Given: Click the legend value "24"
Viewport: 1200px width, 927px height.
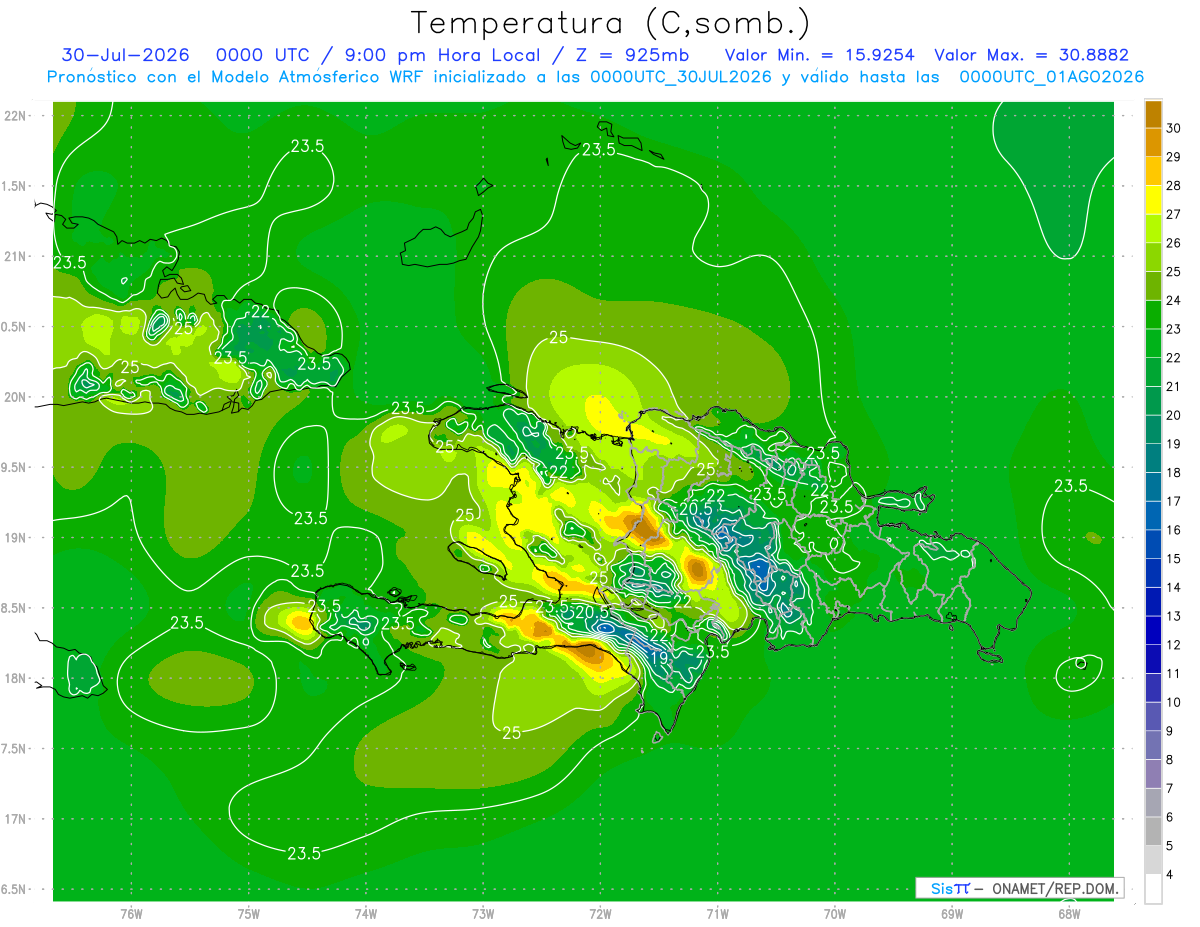Looking at the screenshot, I should pyautogui.click(x=1174, y=300).
